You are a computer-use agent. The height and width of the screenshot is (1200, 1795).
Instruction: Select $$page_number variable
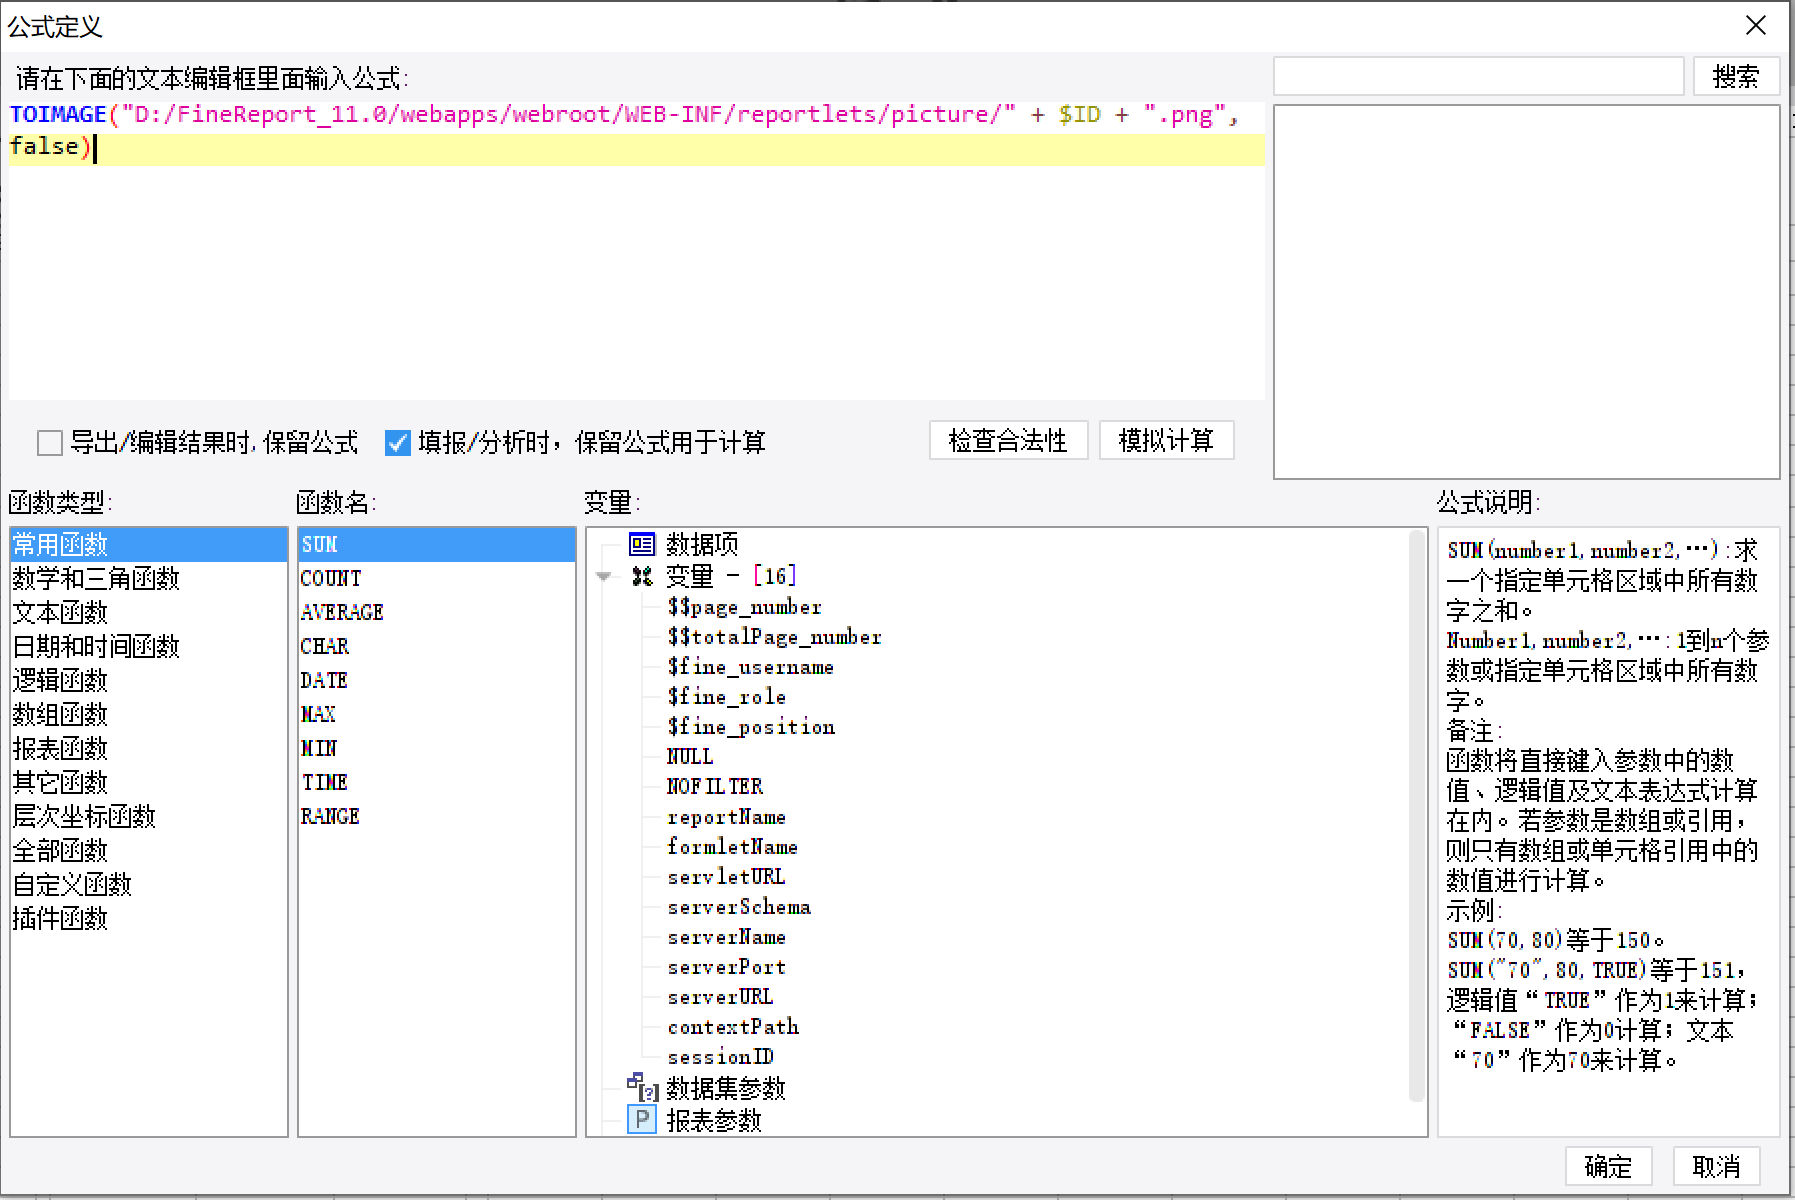(x=744, y=607)
